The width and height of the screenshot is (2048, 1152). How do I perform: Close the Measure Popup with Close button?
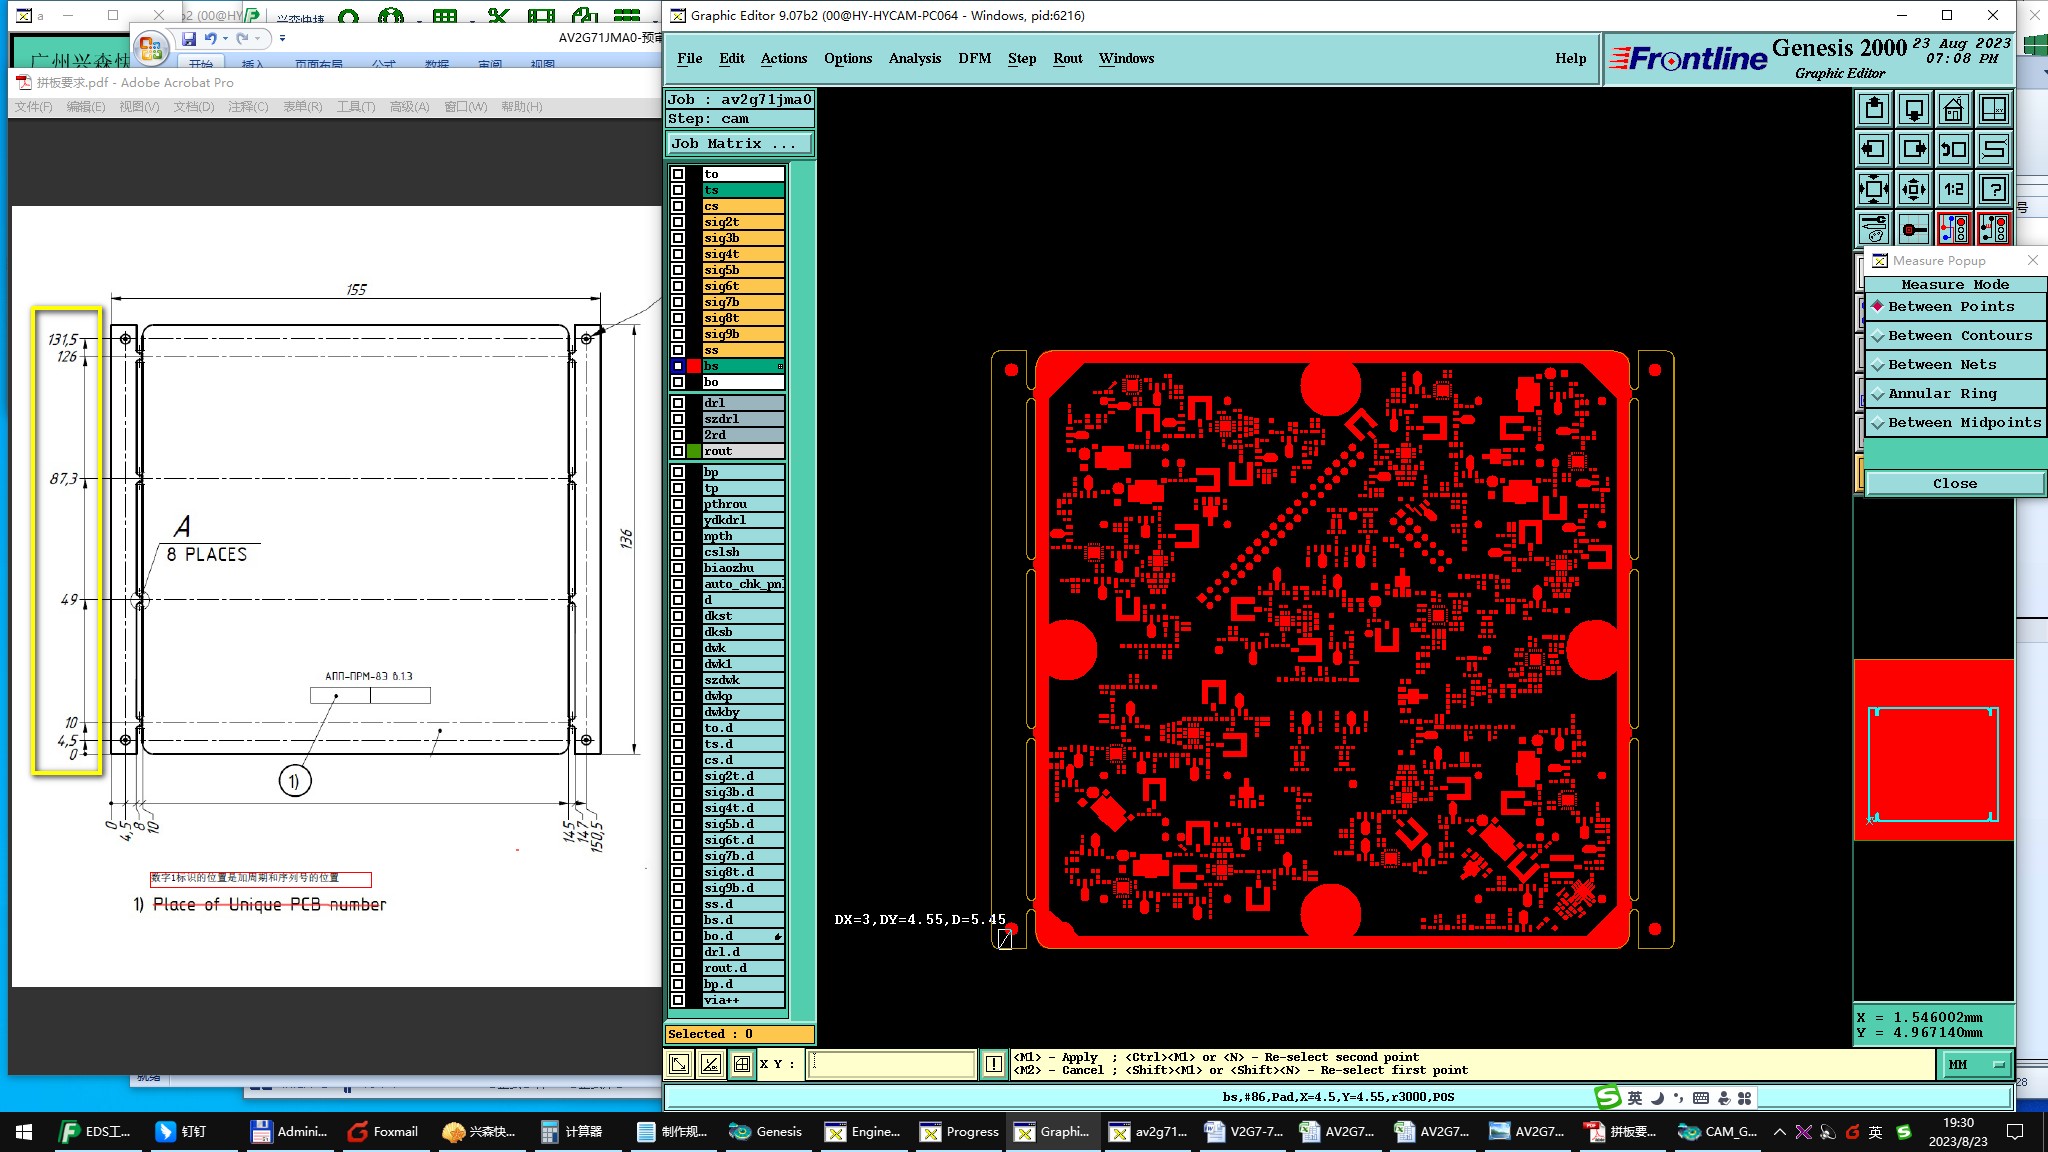click(1955, 484)
